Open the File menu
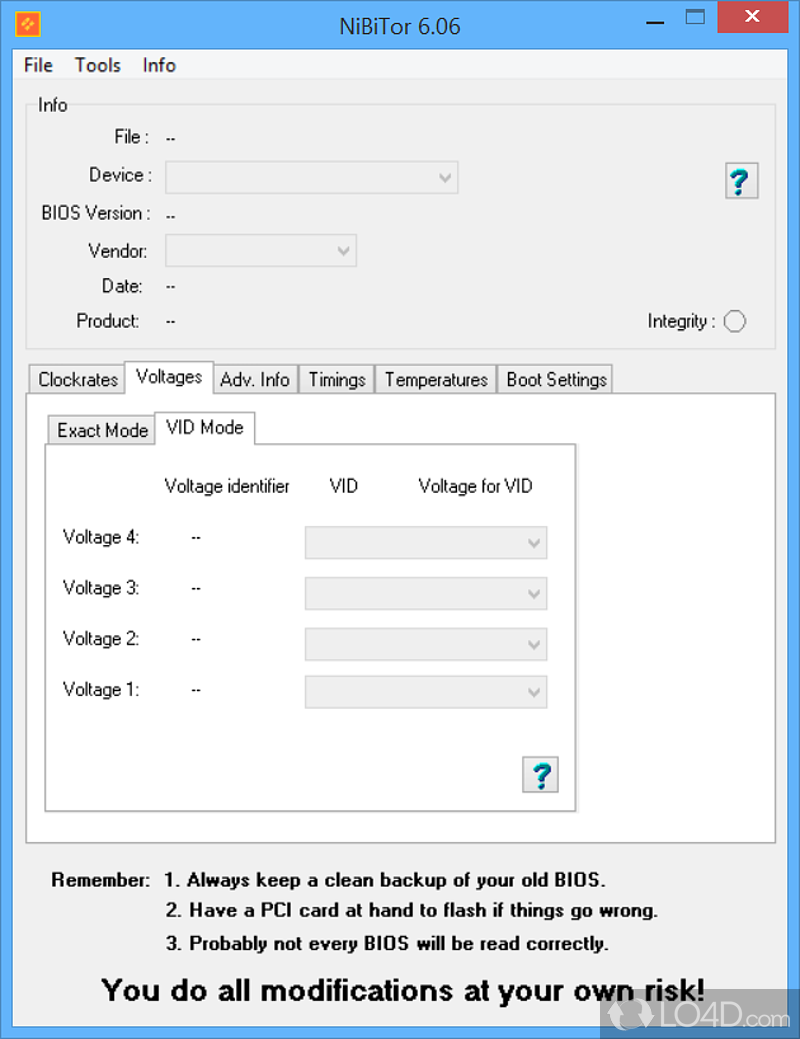The height and width of the screenshot is (1039, 800). [38, 65]
